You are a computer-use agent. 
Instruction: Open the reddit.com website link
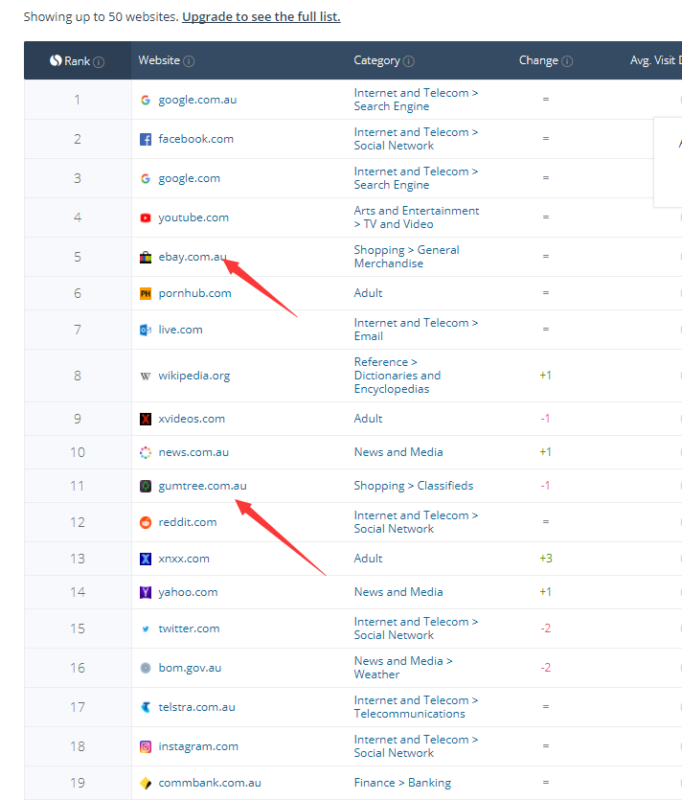click(187, 522)
